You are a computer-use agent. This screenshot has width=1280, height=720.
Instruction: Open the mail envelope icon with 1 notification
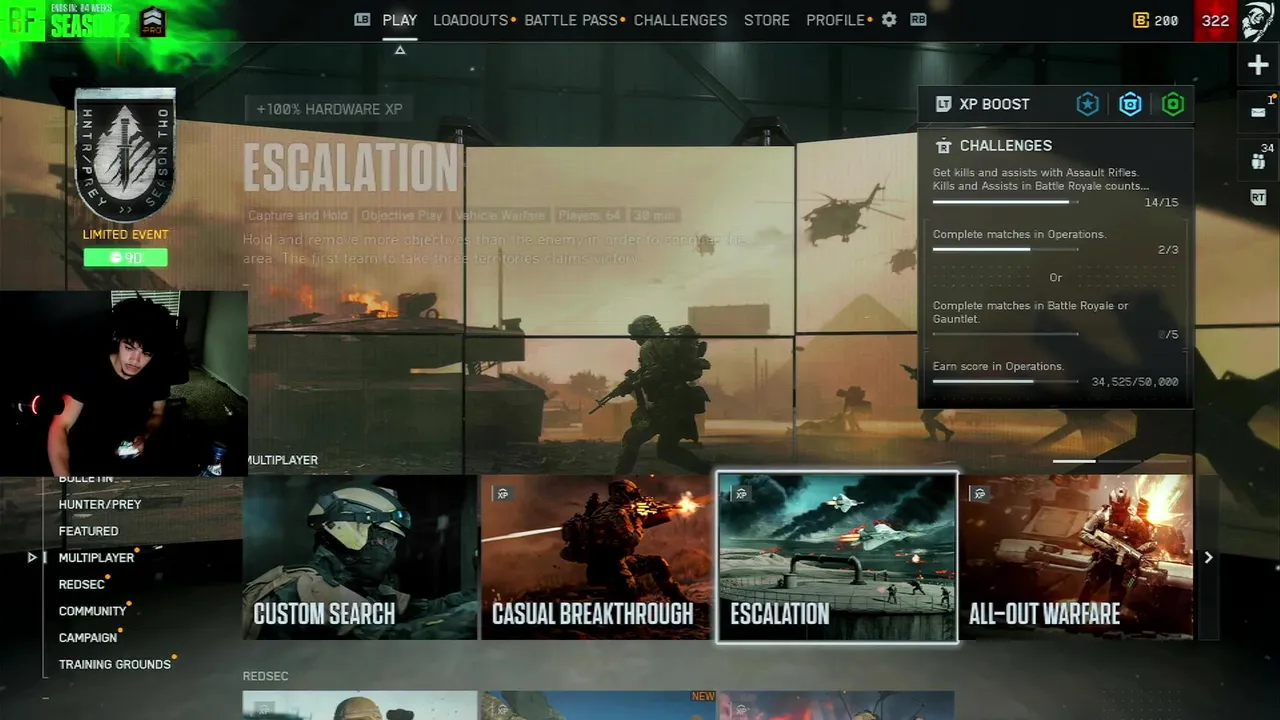1258,112
